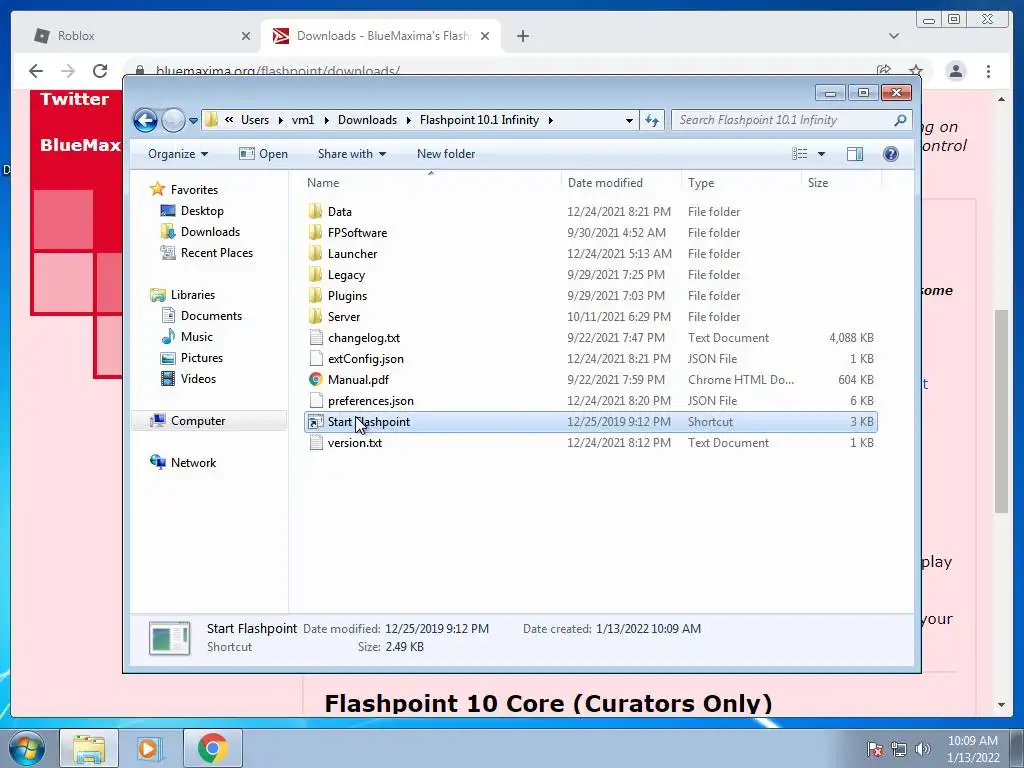
Task: Open a new Chrome tab
Action: [x=522, y=36]
